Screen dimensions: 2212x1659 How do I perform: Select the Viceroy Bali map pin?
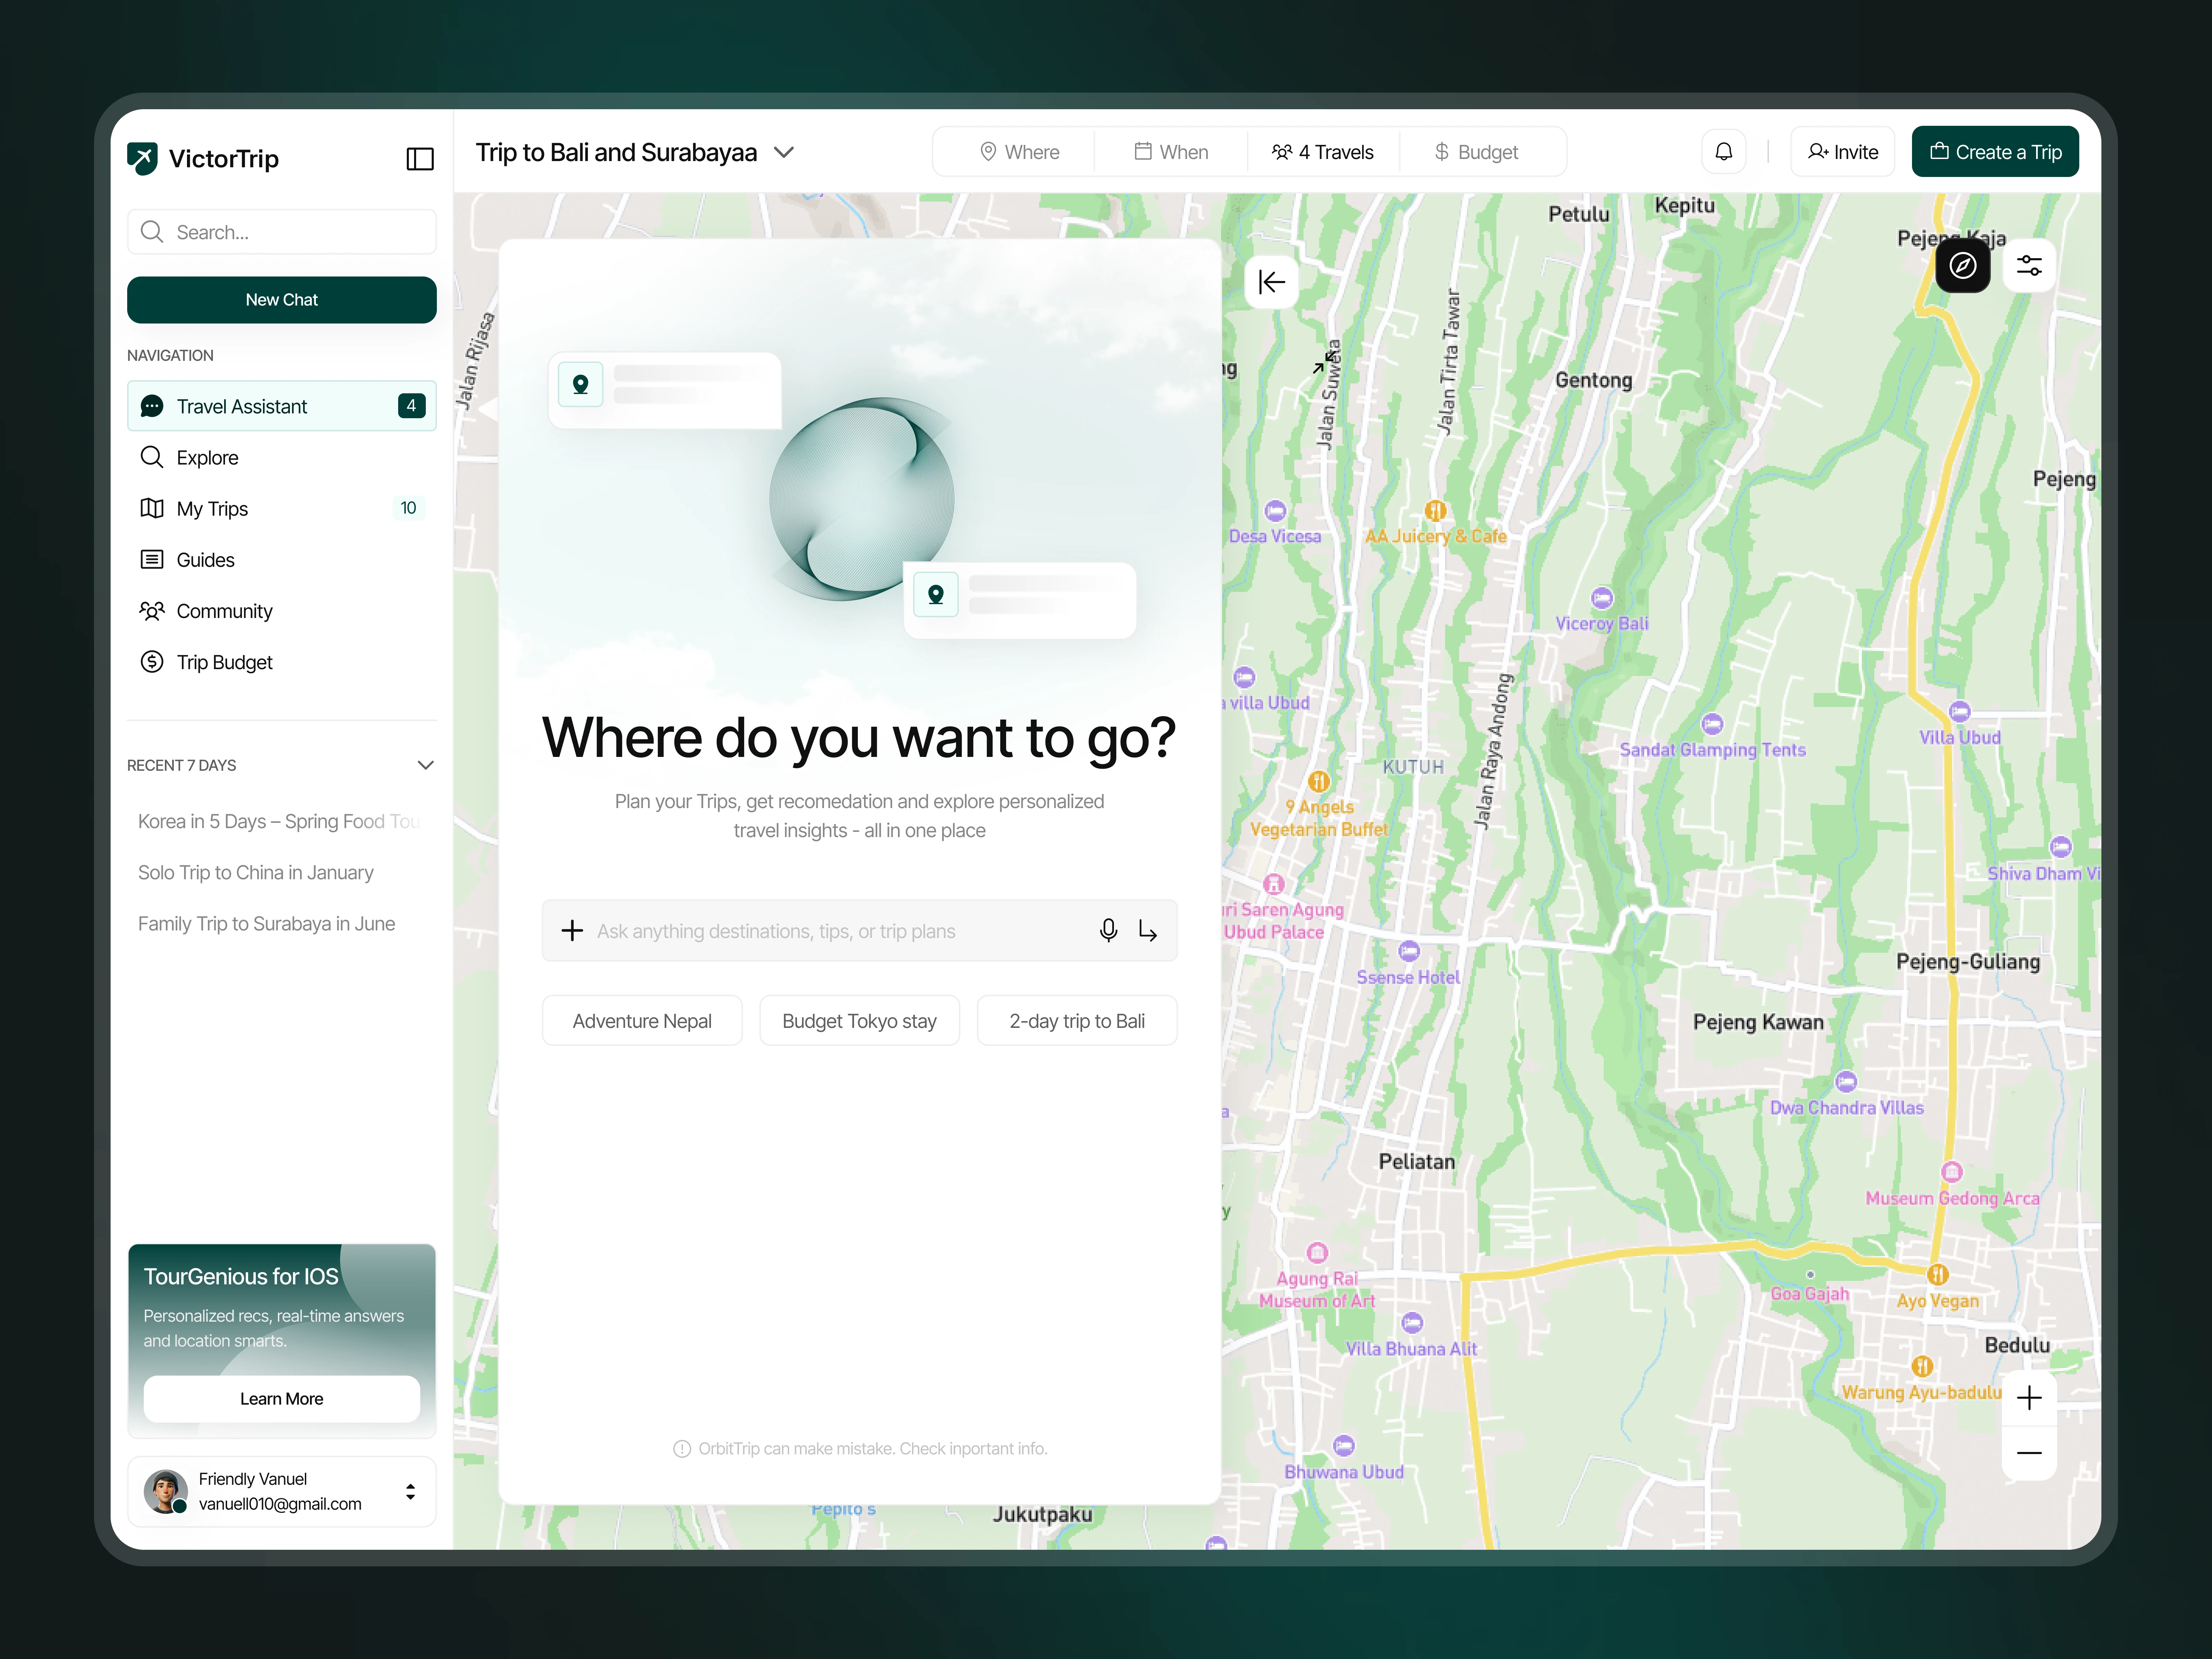point(1602,598)
